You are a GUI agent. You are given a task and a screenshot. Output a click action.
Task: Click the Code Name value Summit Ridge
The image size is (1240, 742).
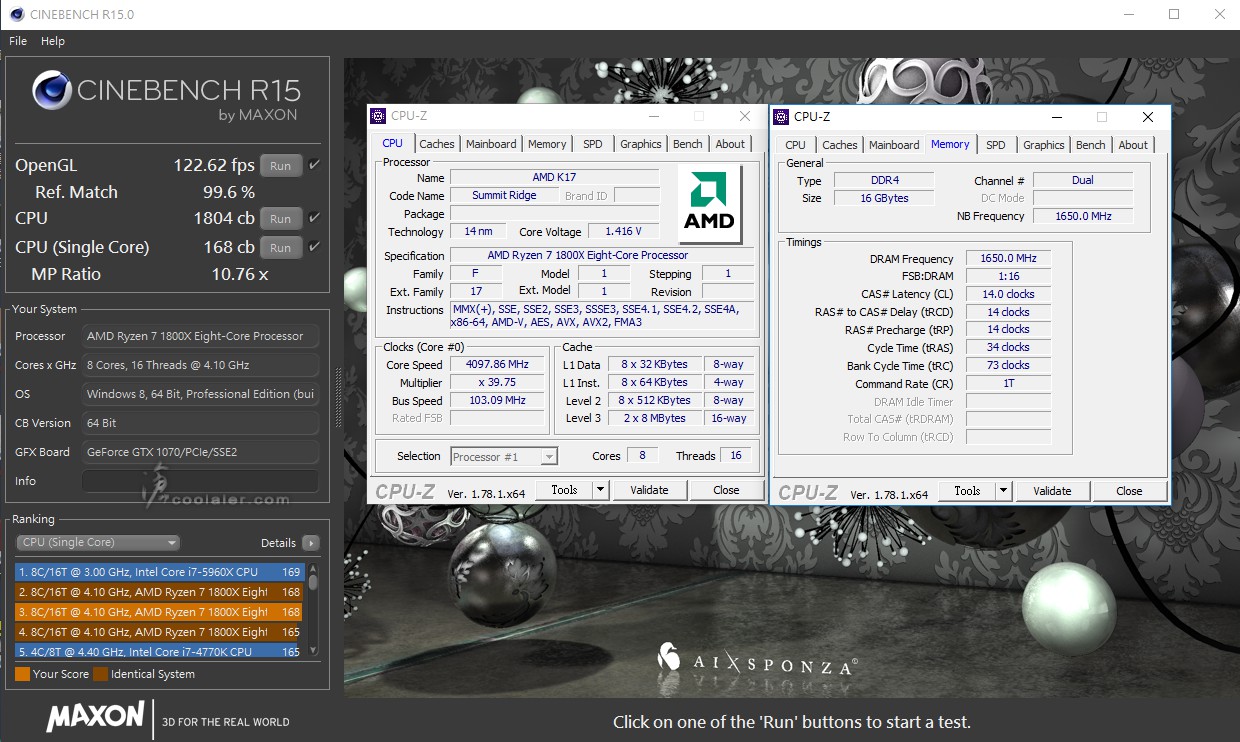pyautogui.click(x=504, y=195)
